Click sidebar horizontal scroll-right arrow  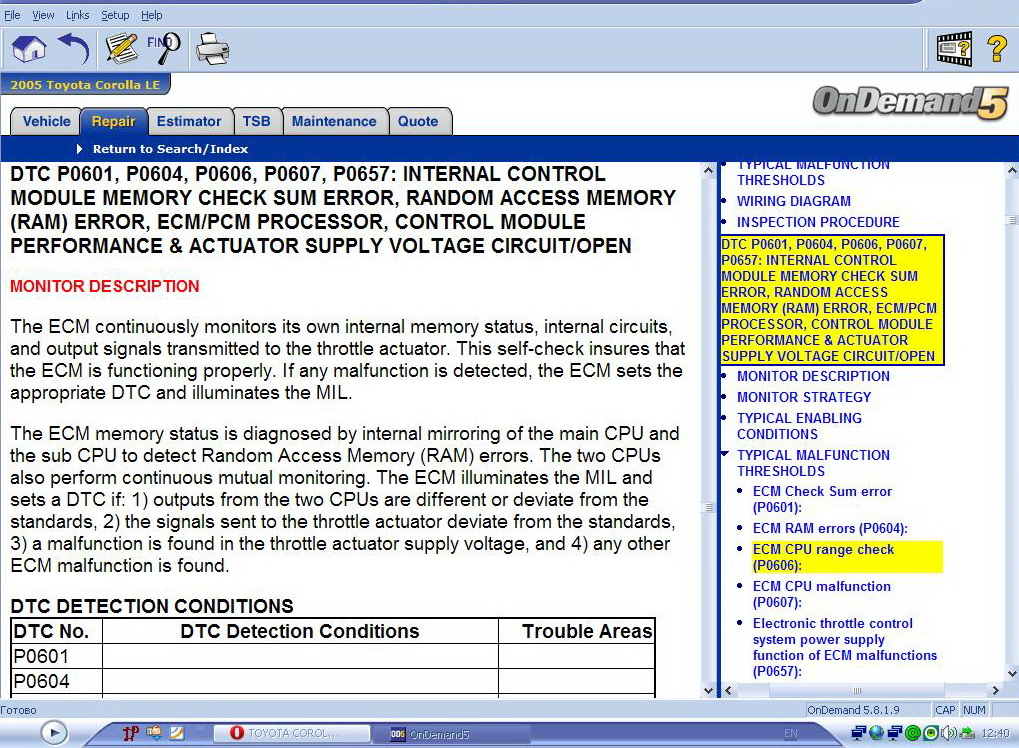(x=996, y=691)
